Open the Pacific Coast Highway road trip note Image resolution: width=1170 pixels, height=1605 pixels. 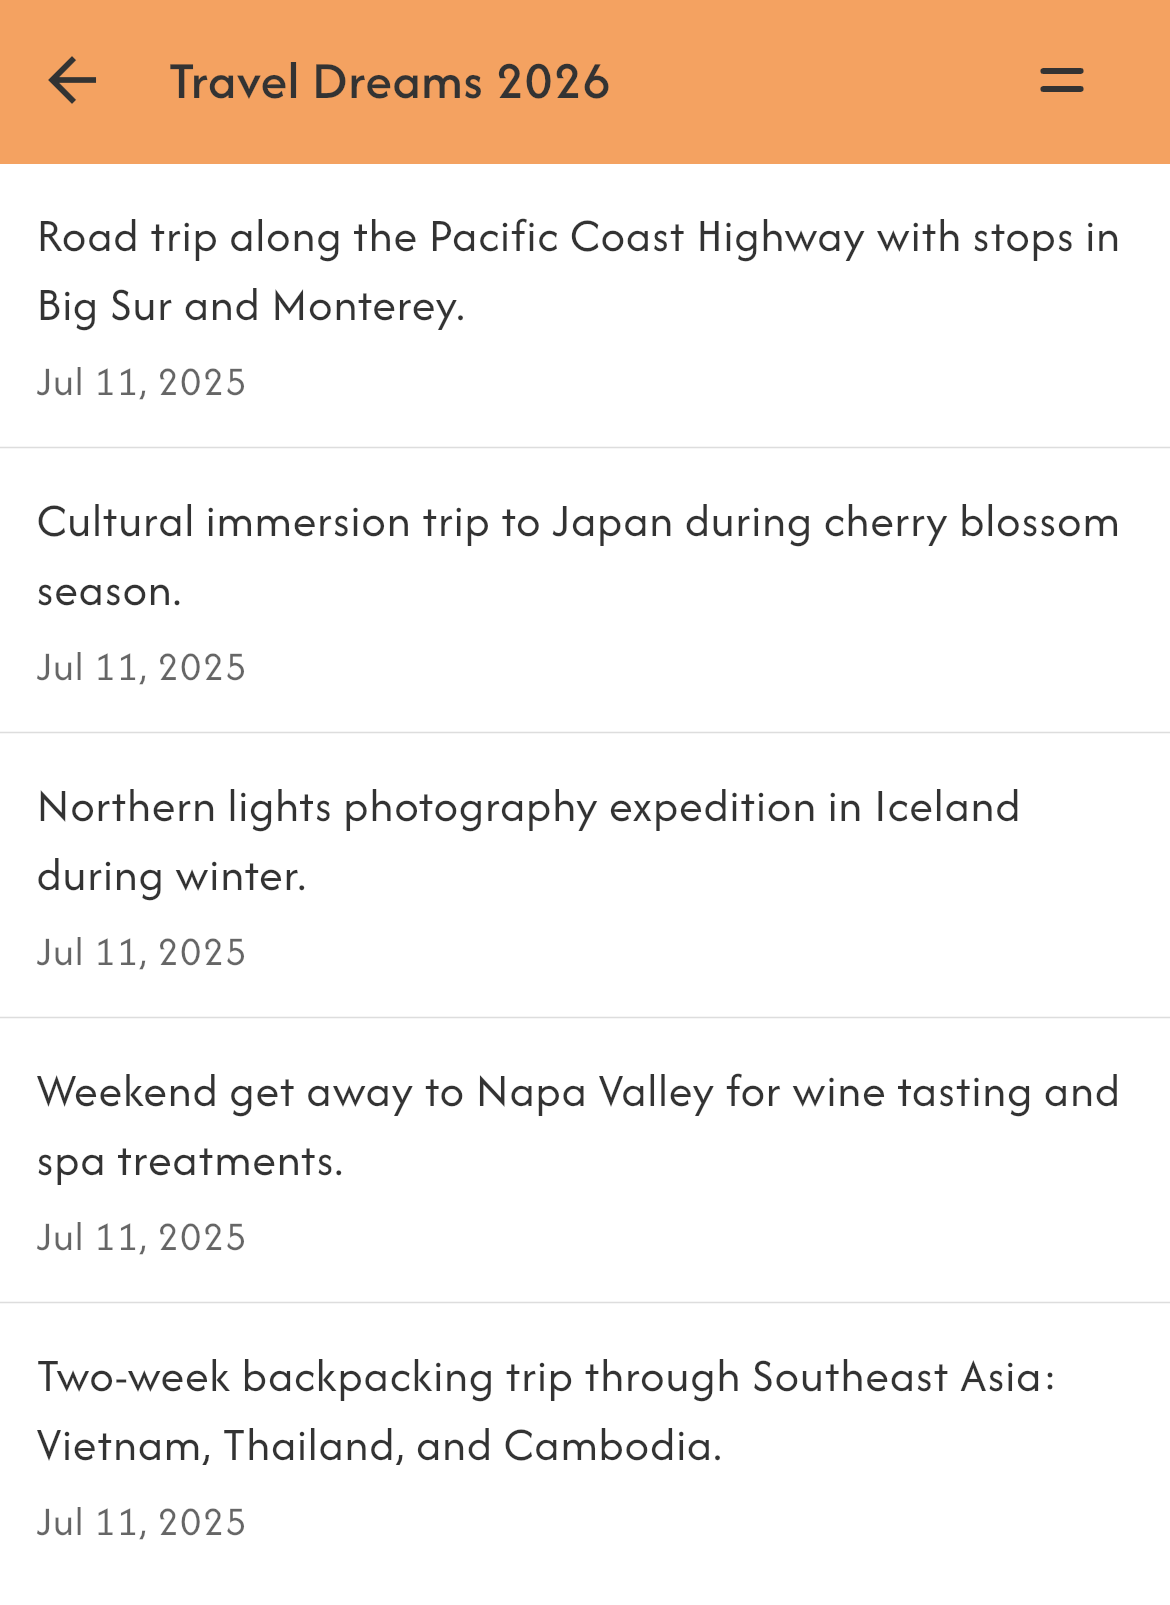click(x=585, y=306)
